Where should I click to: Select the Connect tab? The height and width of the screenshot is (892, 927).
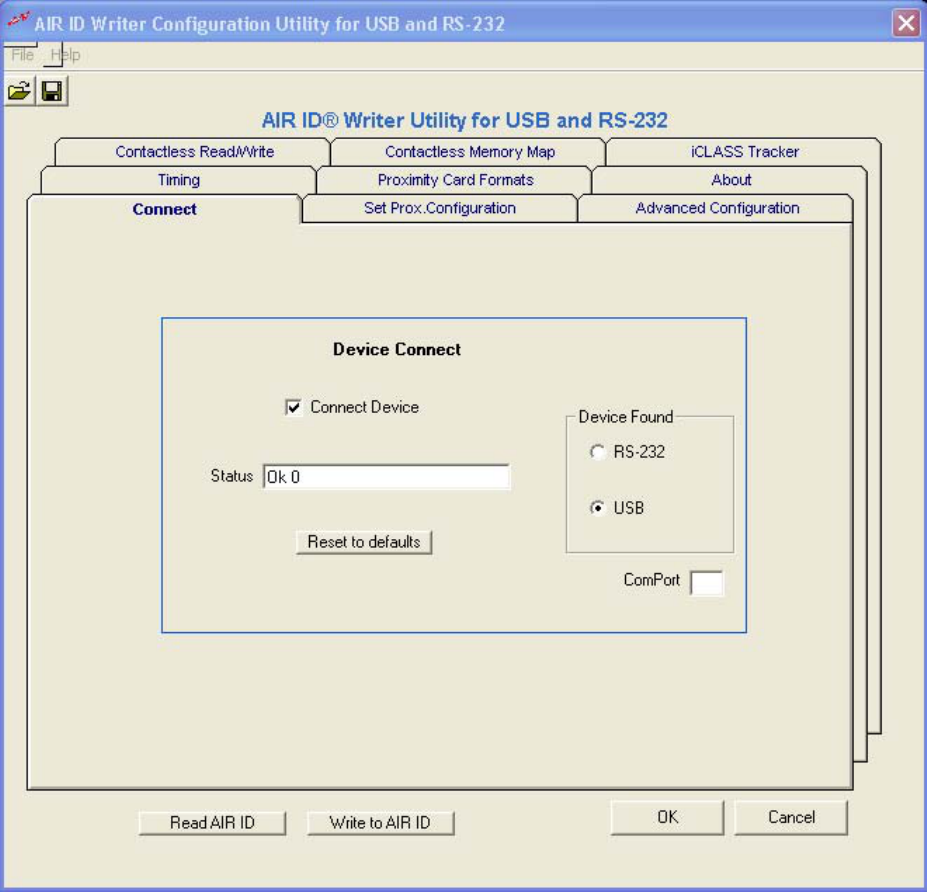[164, 209]
